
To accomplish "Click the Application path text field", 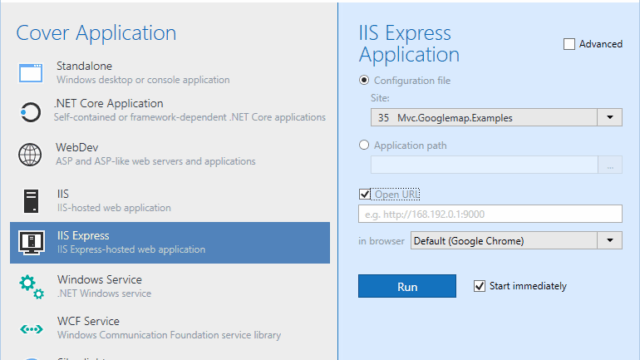I will point(484,165).
